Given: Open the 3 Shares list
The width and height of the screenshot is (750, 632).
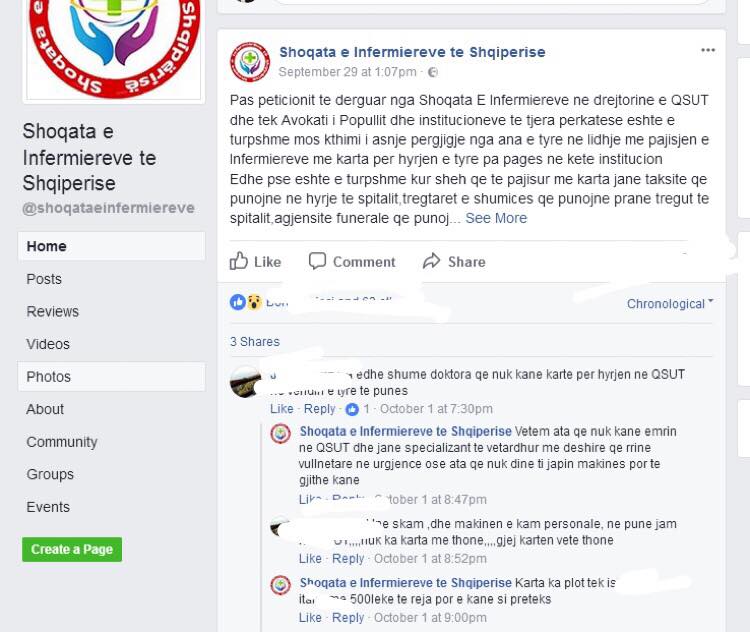Looking at the screenshot, I should 254,342.
